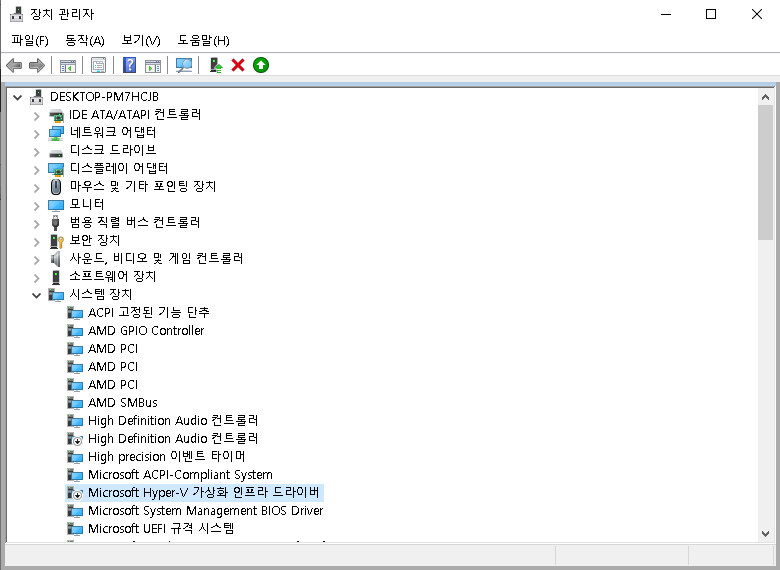Select Microsoft ACPI-Compliant System

(180, 475)
